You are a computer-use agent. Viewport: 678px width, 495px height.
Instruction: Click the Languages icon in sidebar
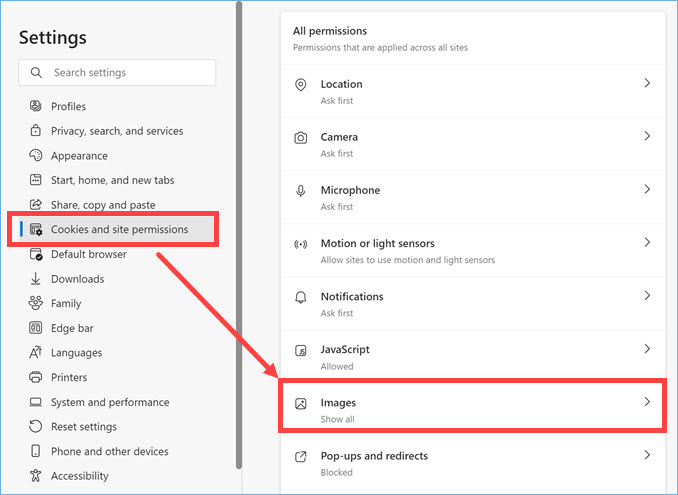click(x=36, y=353)
